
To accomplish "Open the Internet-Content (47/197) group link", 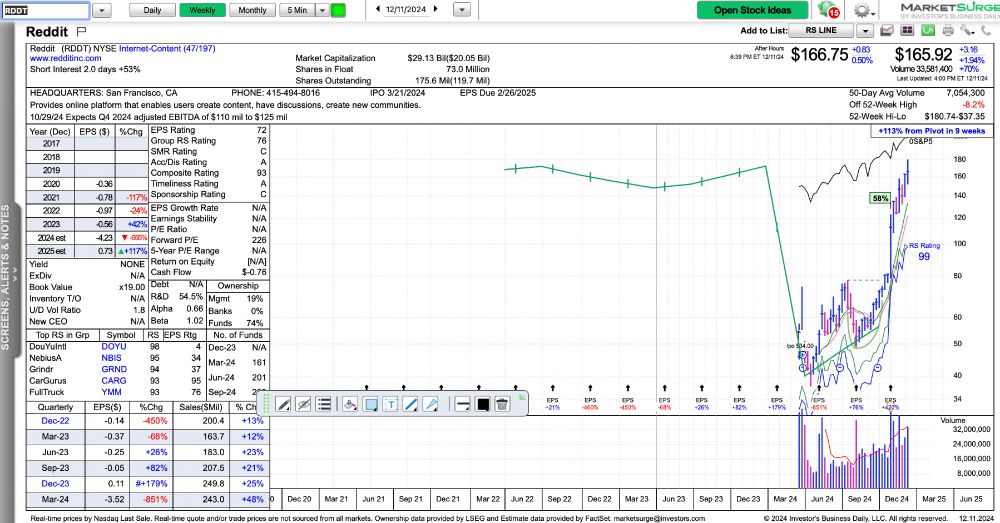I will tap(167, 48).
